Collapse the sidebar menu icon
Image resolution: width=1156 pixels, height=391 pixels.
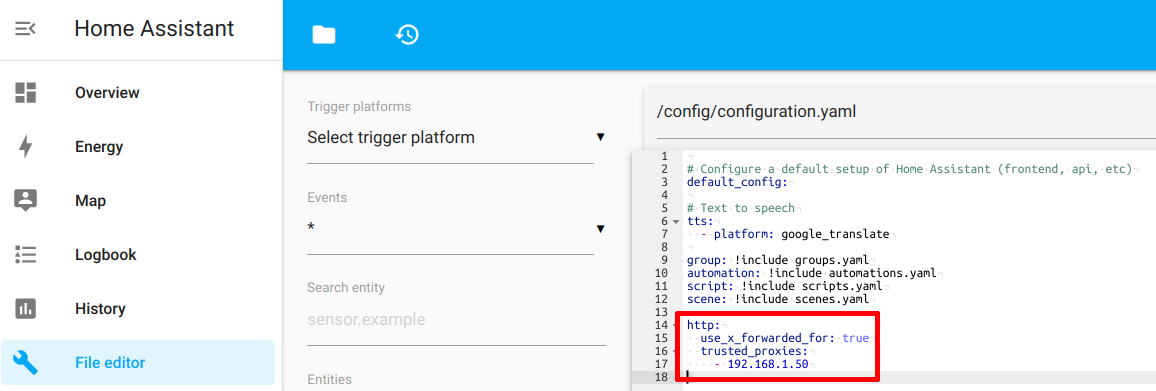(26, 29)
